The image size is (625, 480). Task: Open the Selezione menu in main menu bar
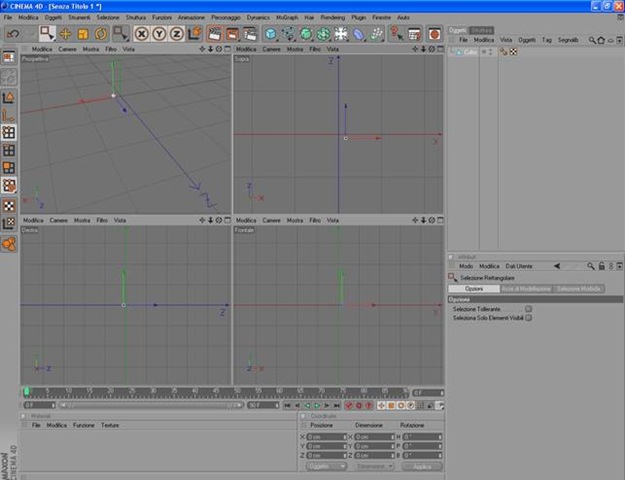[x=108, y=18]
